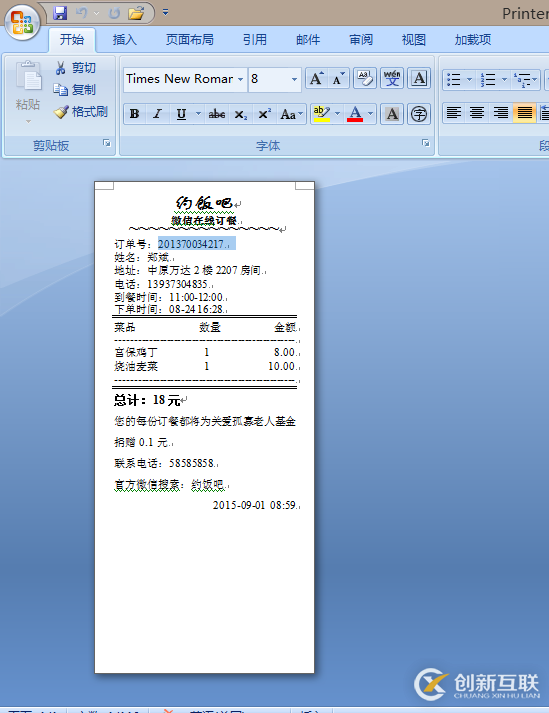
Task: Apply yellow text highlight color
Action: [x=322, y=114]
